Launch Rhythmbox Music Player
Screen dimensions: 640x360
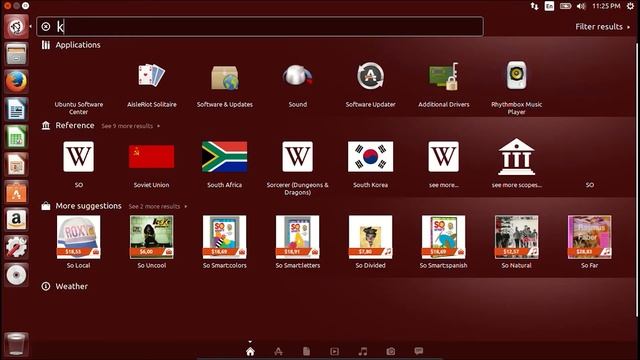(516, 88)
